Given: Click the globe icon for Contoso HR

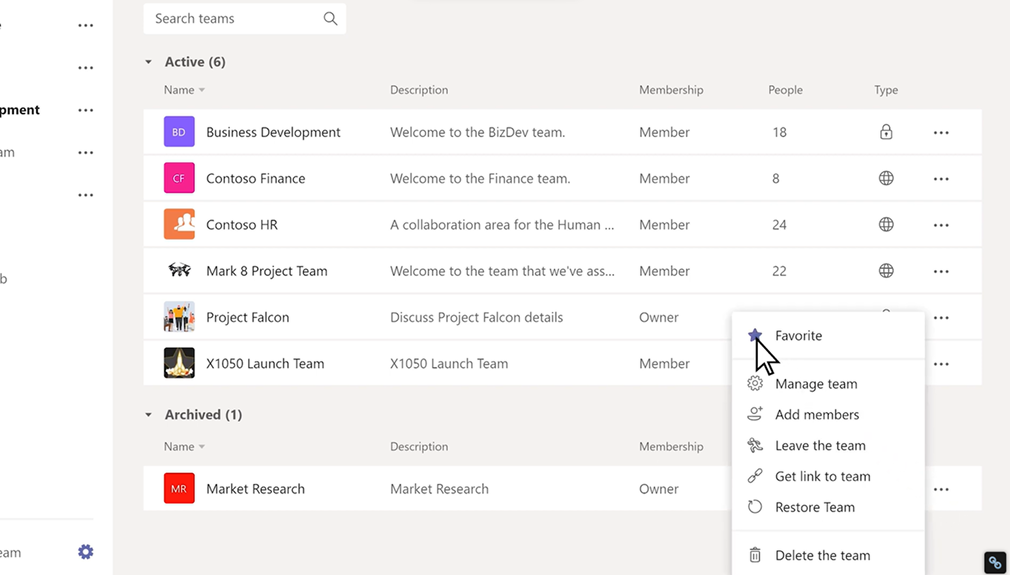Looking at the screenshot, I should pyautogui.click(x=886, y=225).
